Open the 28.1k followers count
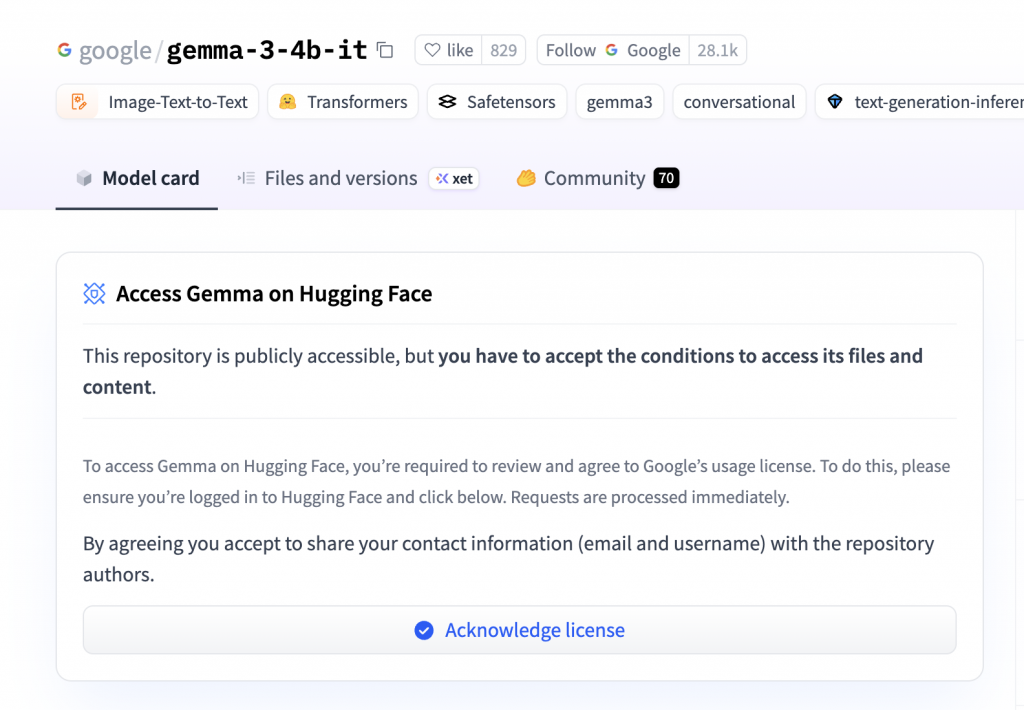This screenshot has height=710, width=1024. 718,50
